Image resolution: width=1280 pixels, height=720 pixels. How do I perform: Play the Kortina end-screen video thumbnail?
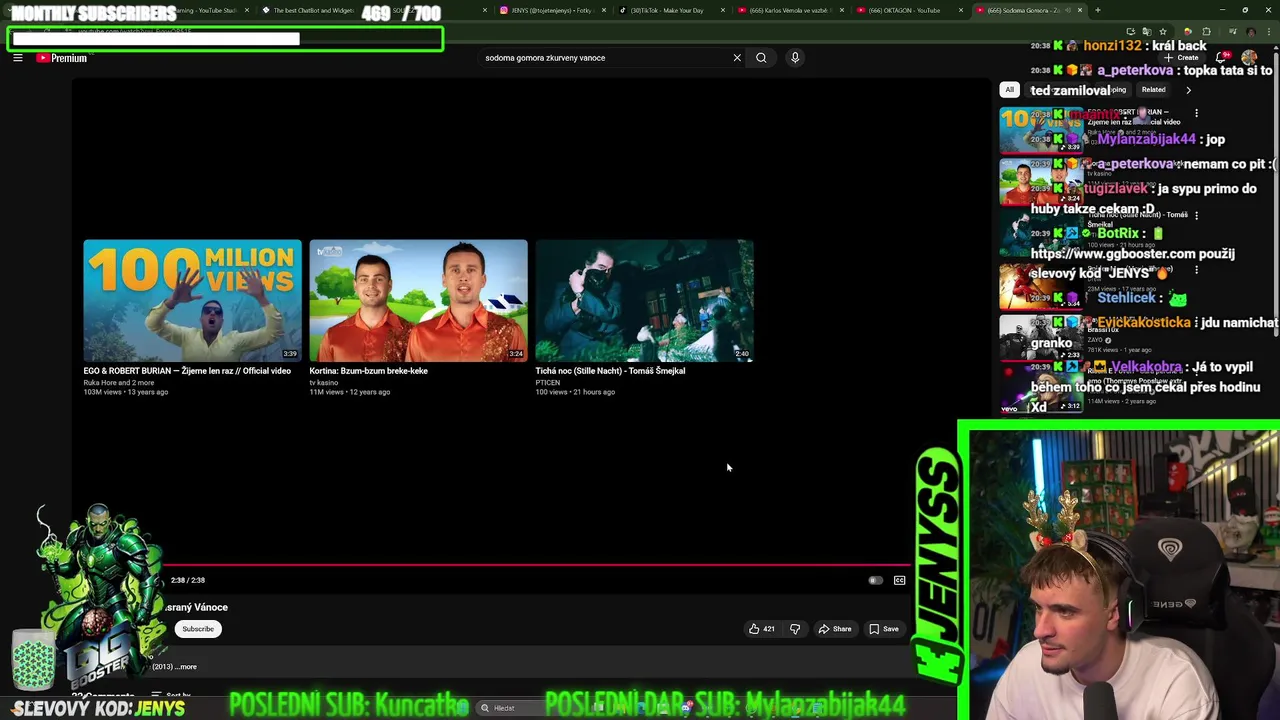tap(418, 300)
